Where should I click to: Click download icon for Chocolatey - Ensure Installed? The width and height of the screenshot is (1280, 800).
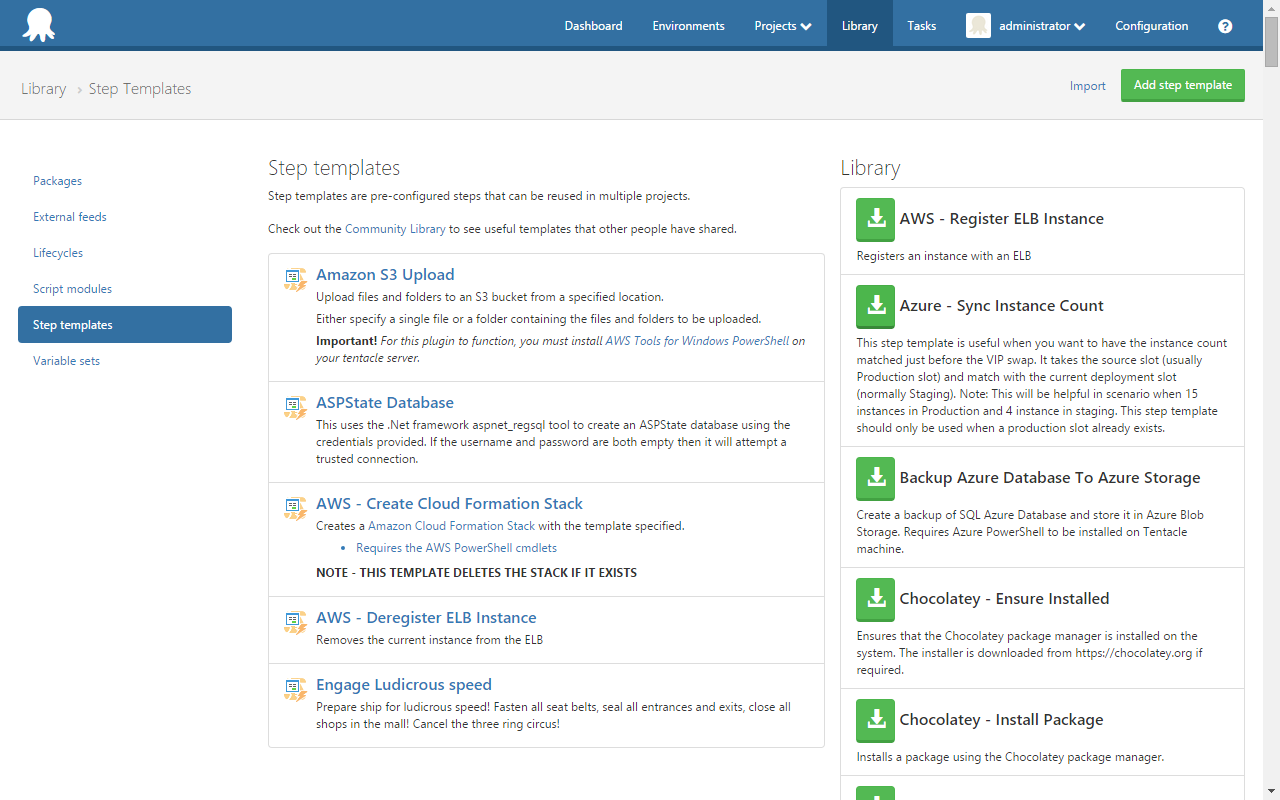click(876, 600)
